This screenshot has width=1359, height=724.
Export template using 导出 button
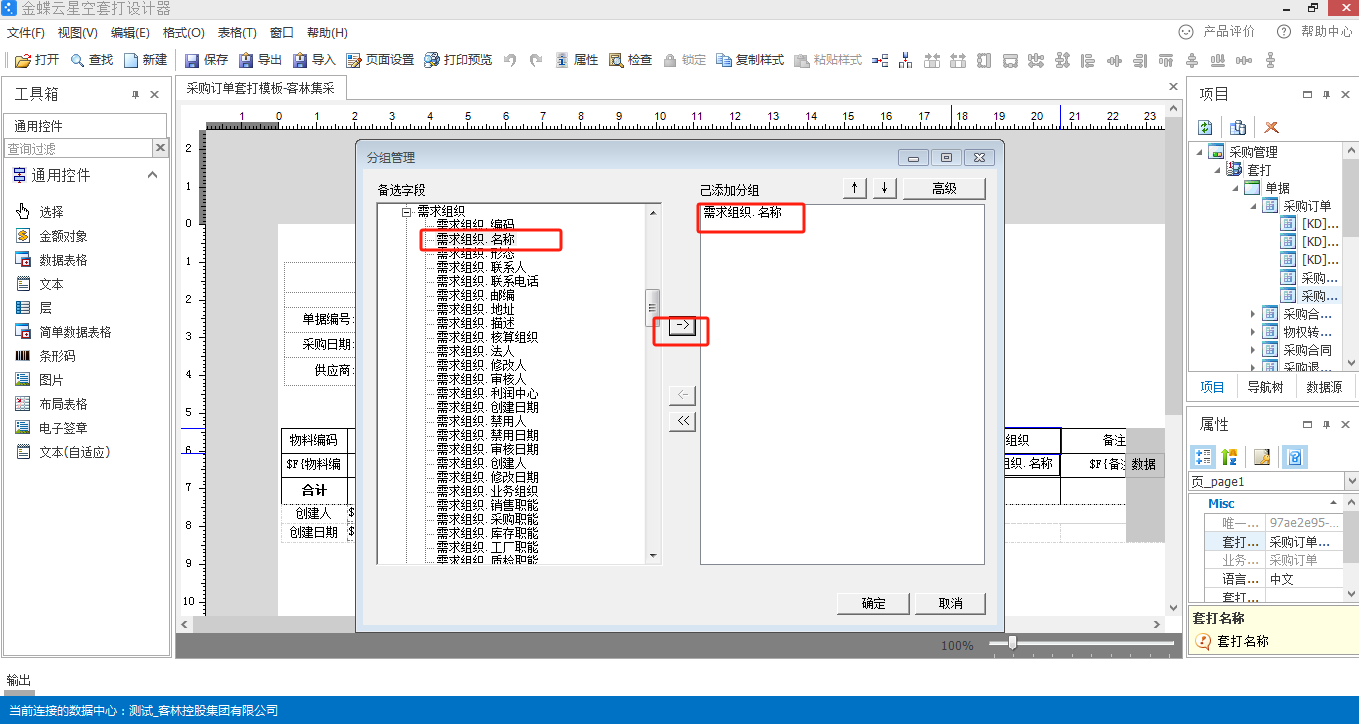260,60
